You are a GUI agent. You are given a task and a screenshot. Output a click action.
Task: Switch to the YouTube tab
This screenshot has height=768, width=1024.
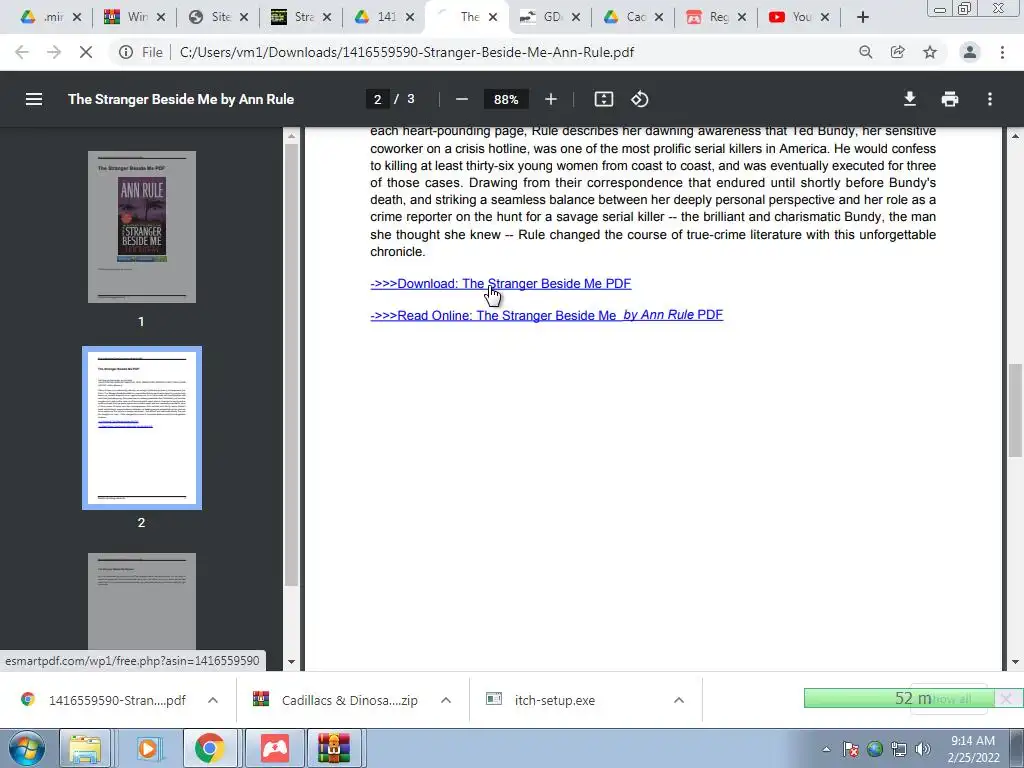(x=790, y=18)
